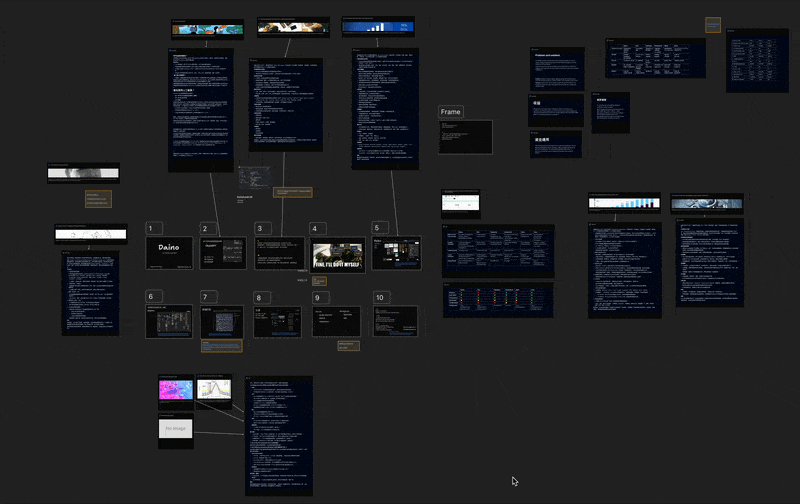Select the line graph image card
Viewport: 800px width, 504px height.
coord(214,391)
